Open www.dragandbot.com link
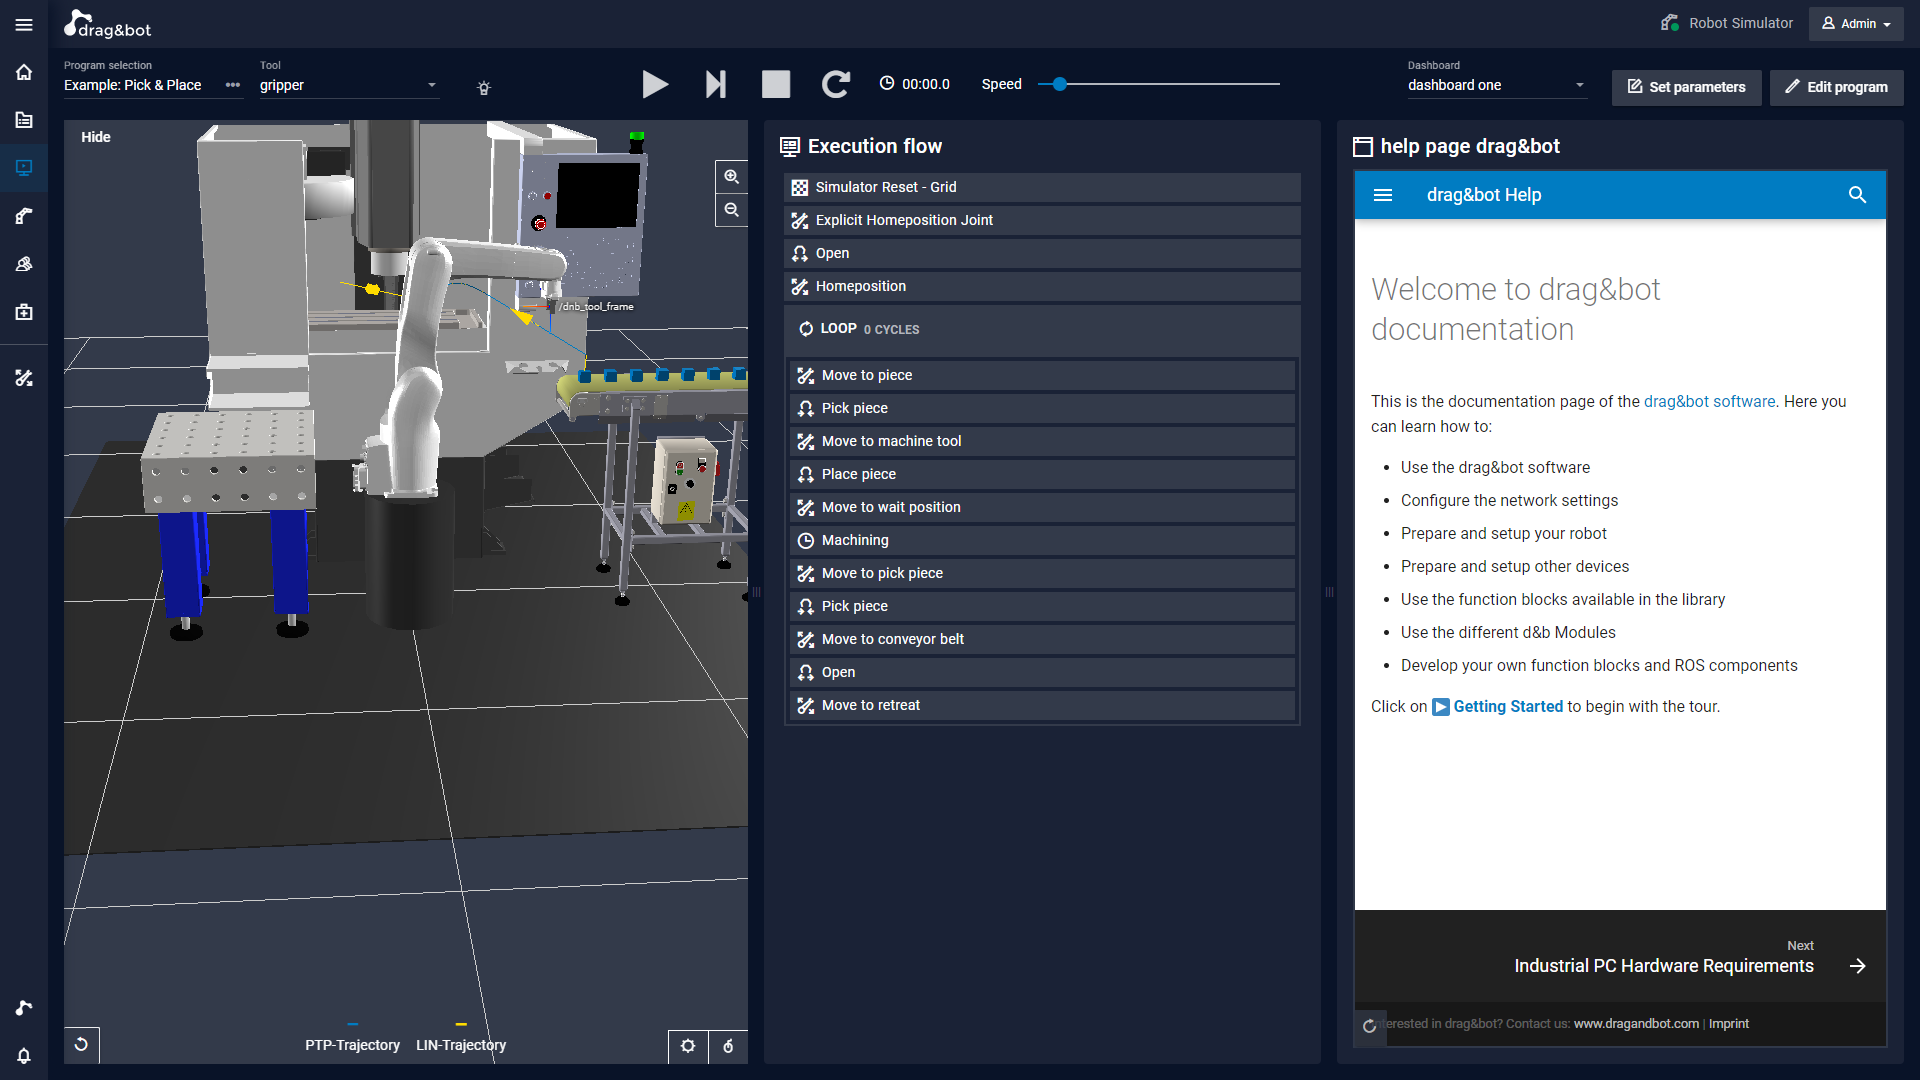 [1636, 1024]
